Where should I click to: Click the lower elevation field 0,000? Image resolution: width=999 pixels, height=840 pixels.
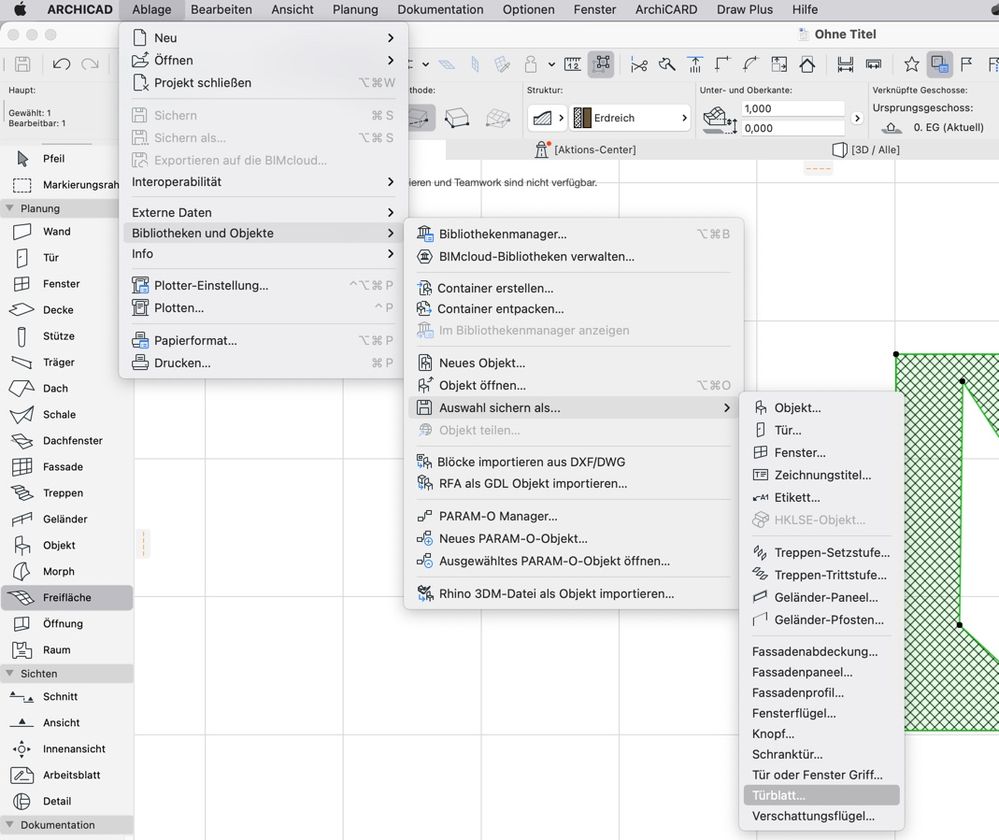pos(793,128)
